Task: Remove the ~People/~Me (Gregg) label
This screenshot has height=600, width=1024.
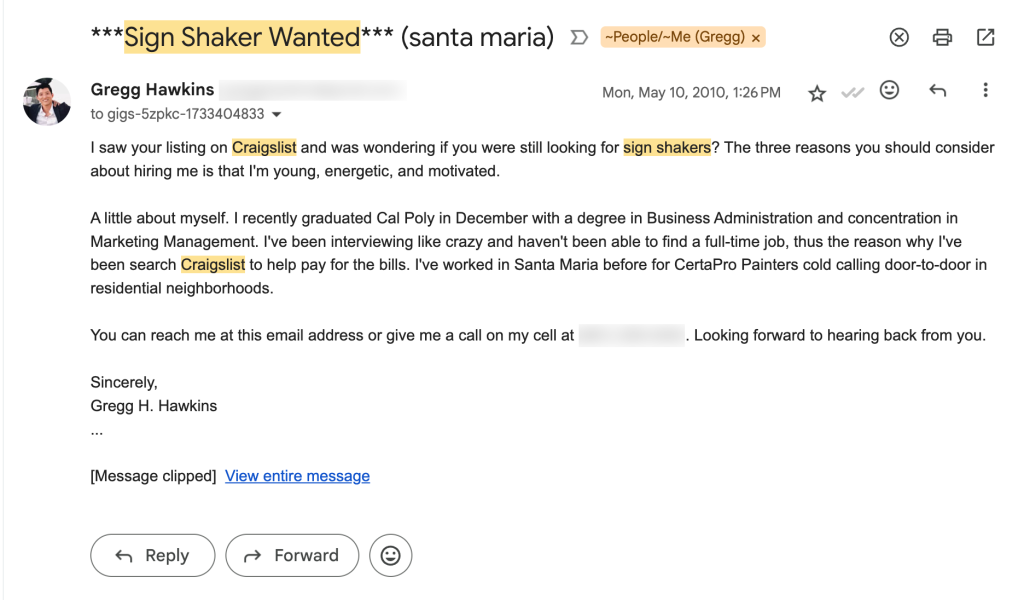Action: [756, 38]
